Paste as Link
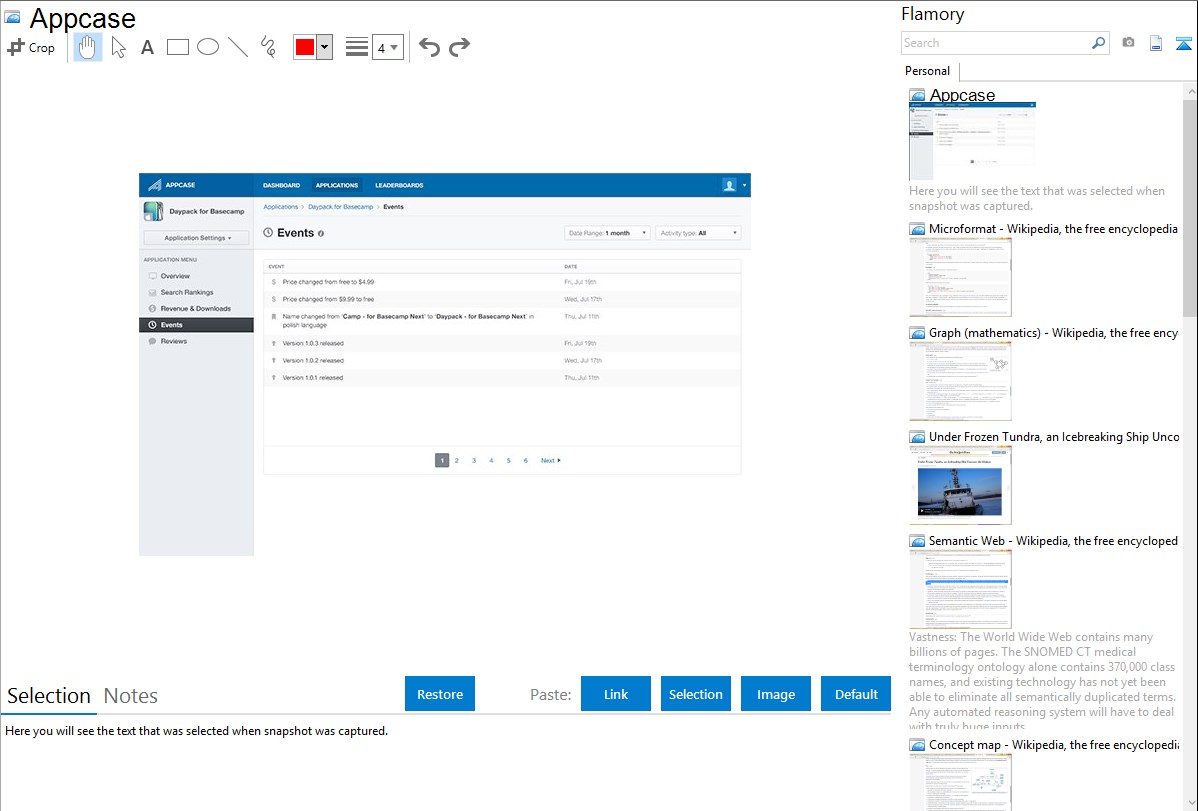Screen dimensions: 1198x811 (616, 694)
